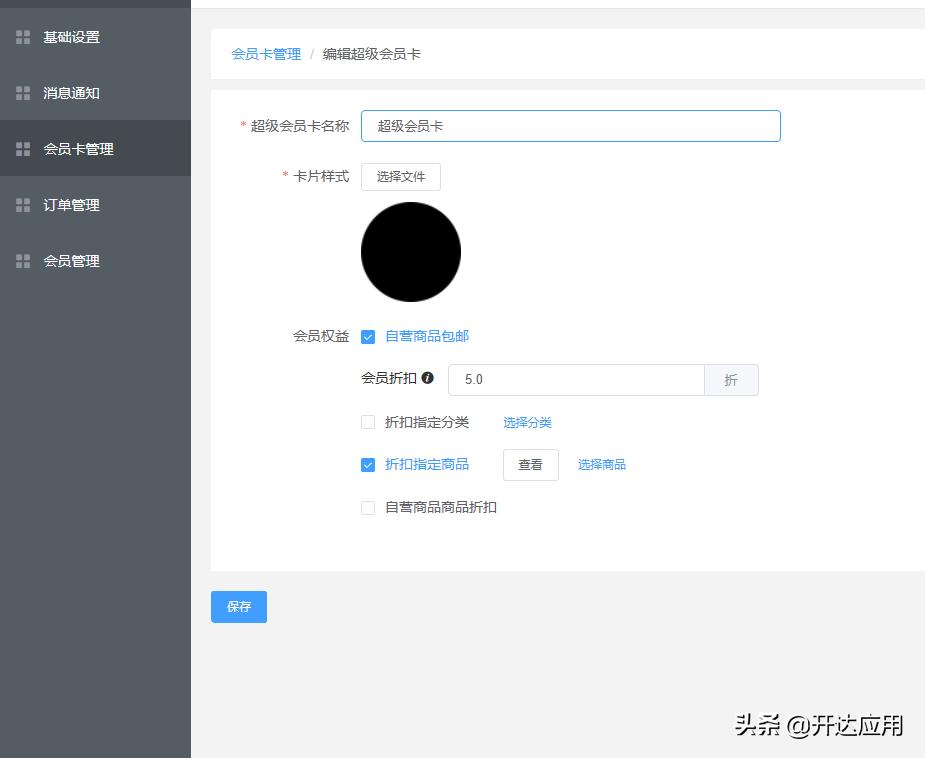
Task: Enable the 自营商品商品折扣 checkbox
Action: pyautogui.click(x=368, y=507)
